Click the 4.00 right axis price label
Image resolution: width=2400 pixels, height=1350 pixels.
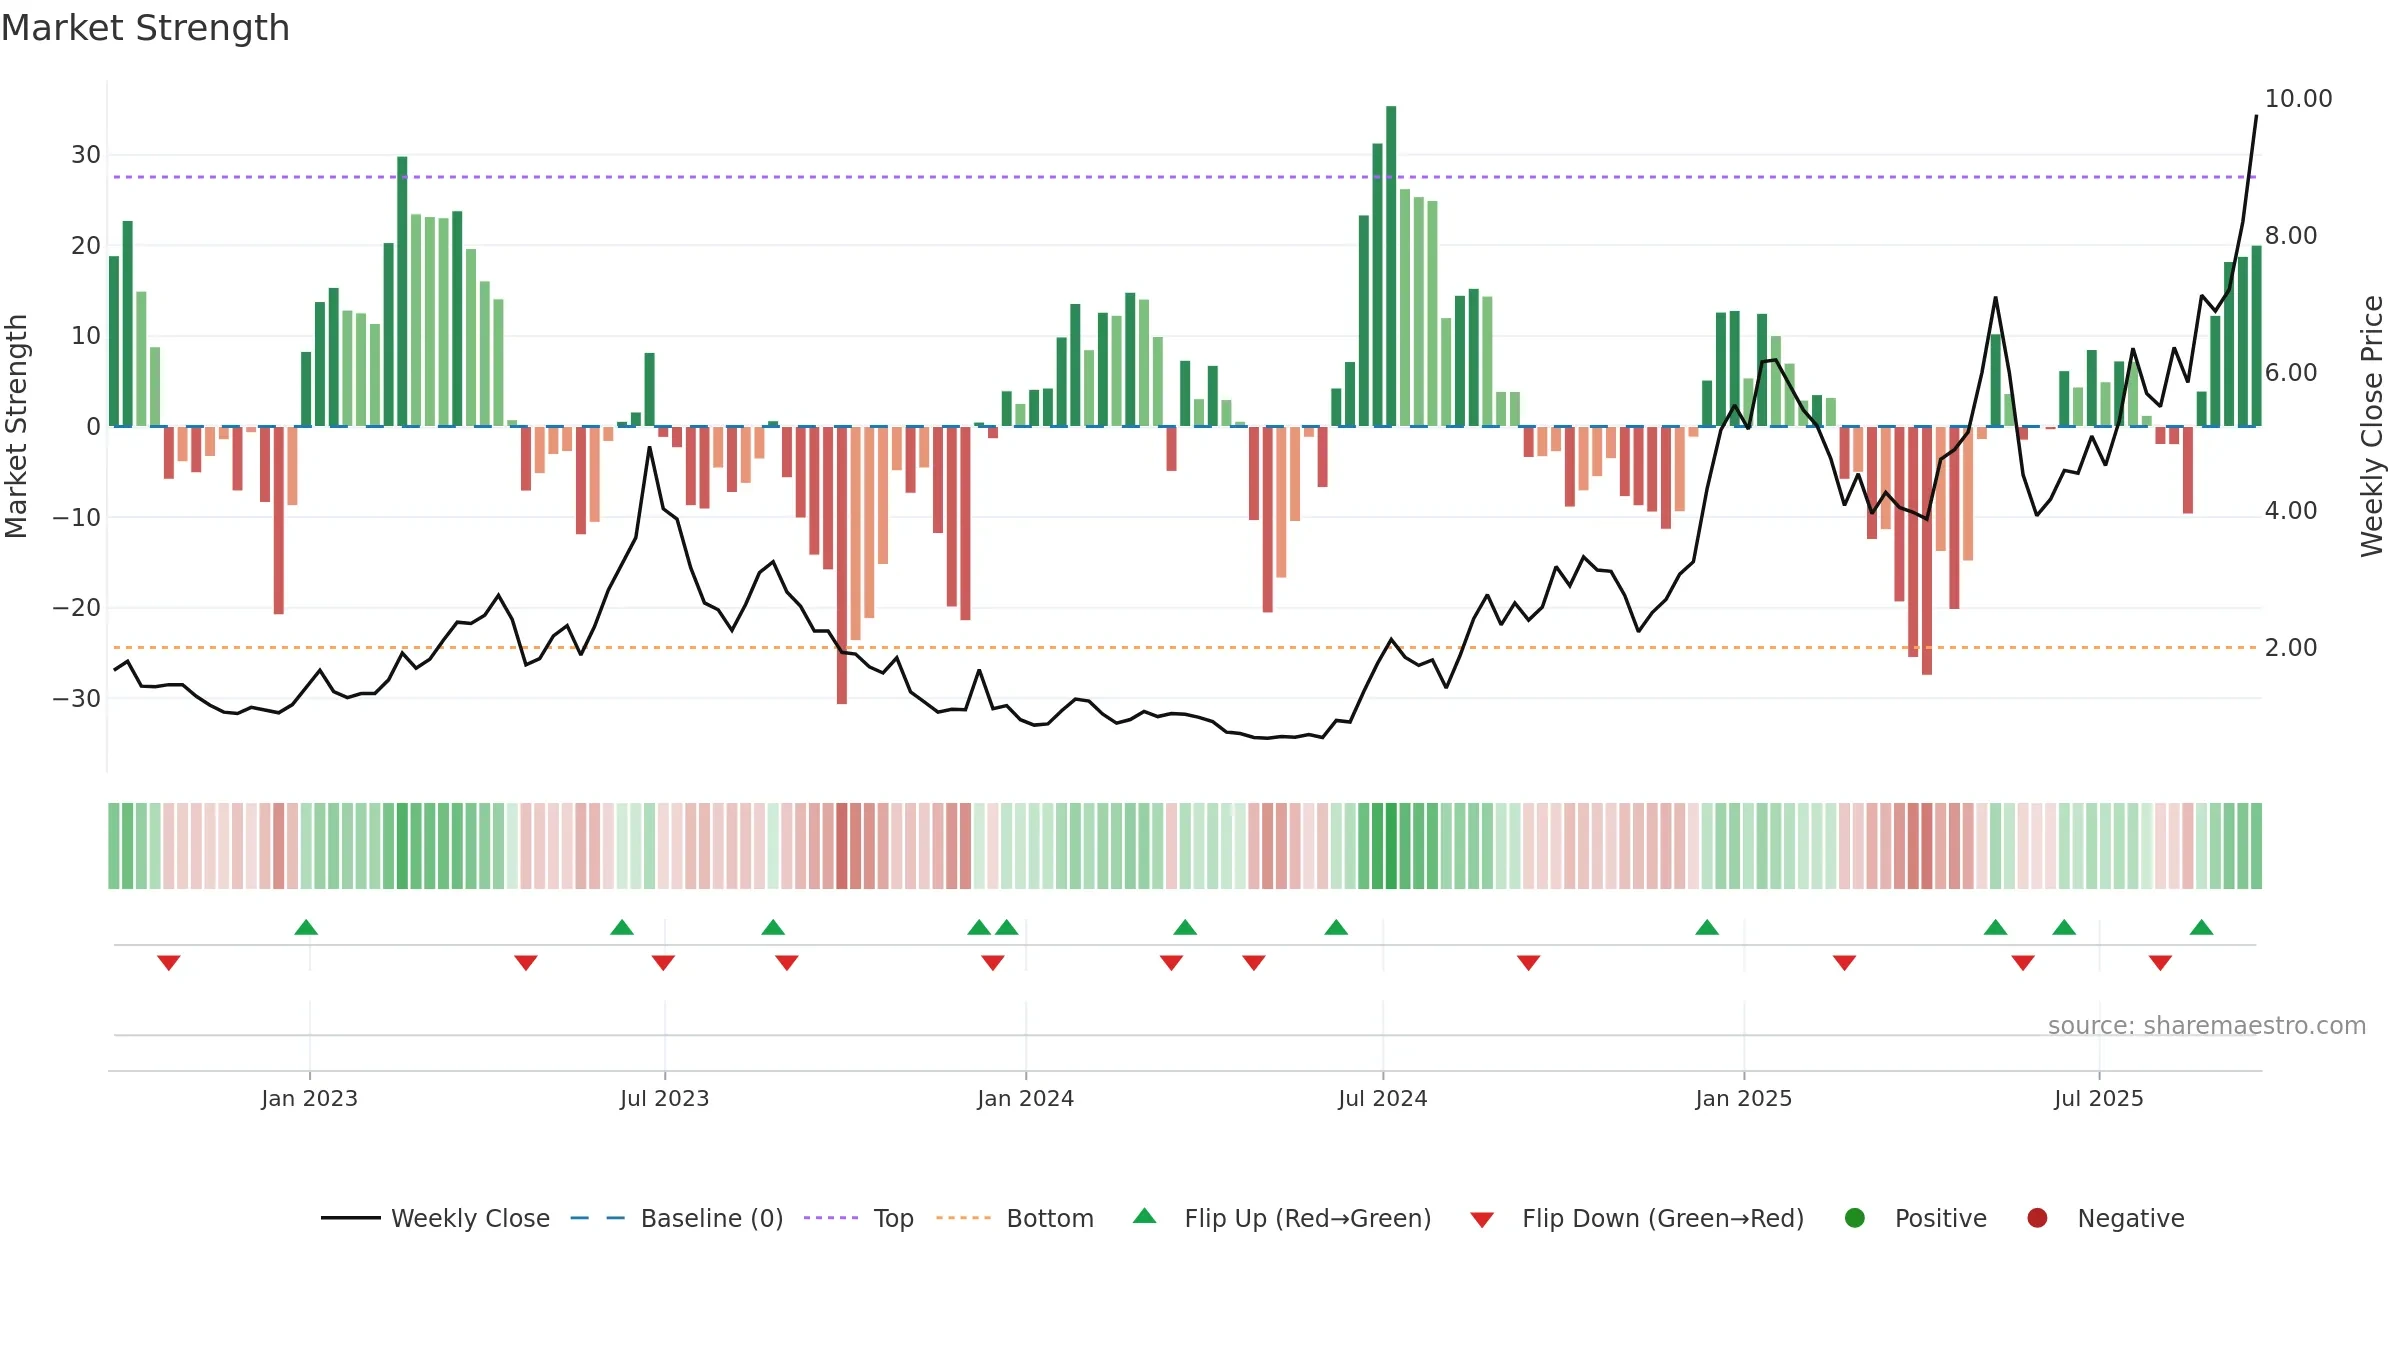[x=2291, y=510]
